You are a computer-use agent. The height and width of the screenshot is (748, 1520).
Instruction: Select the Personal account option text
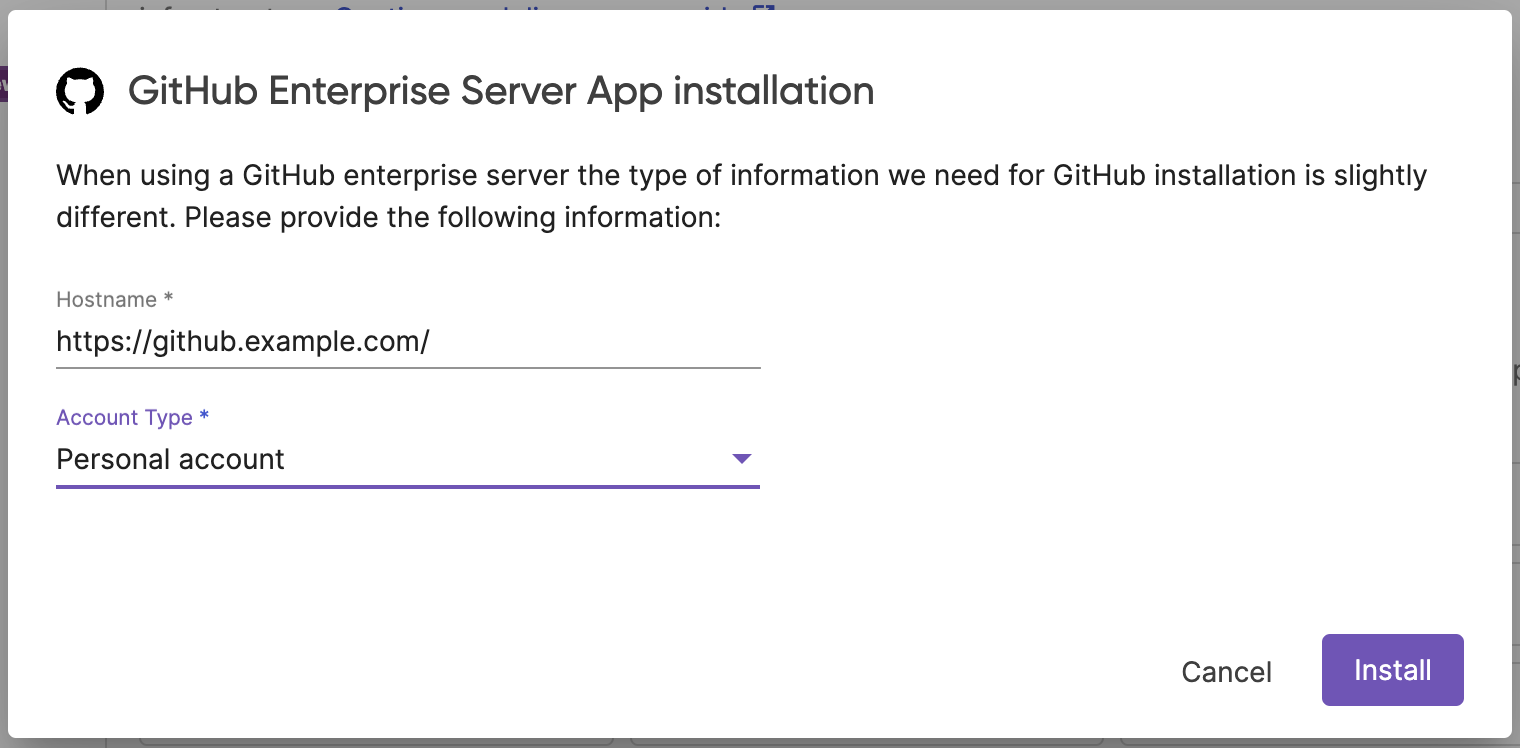(171, 459)
